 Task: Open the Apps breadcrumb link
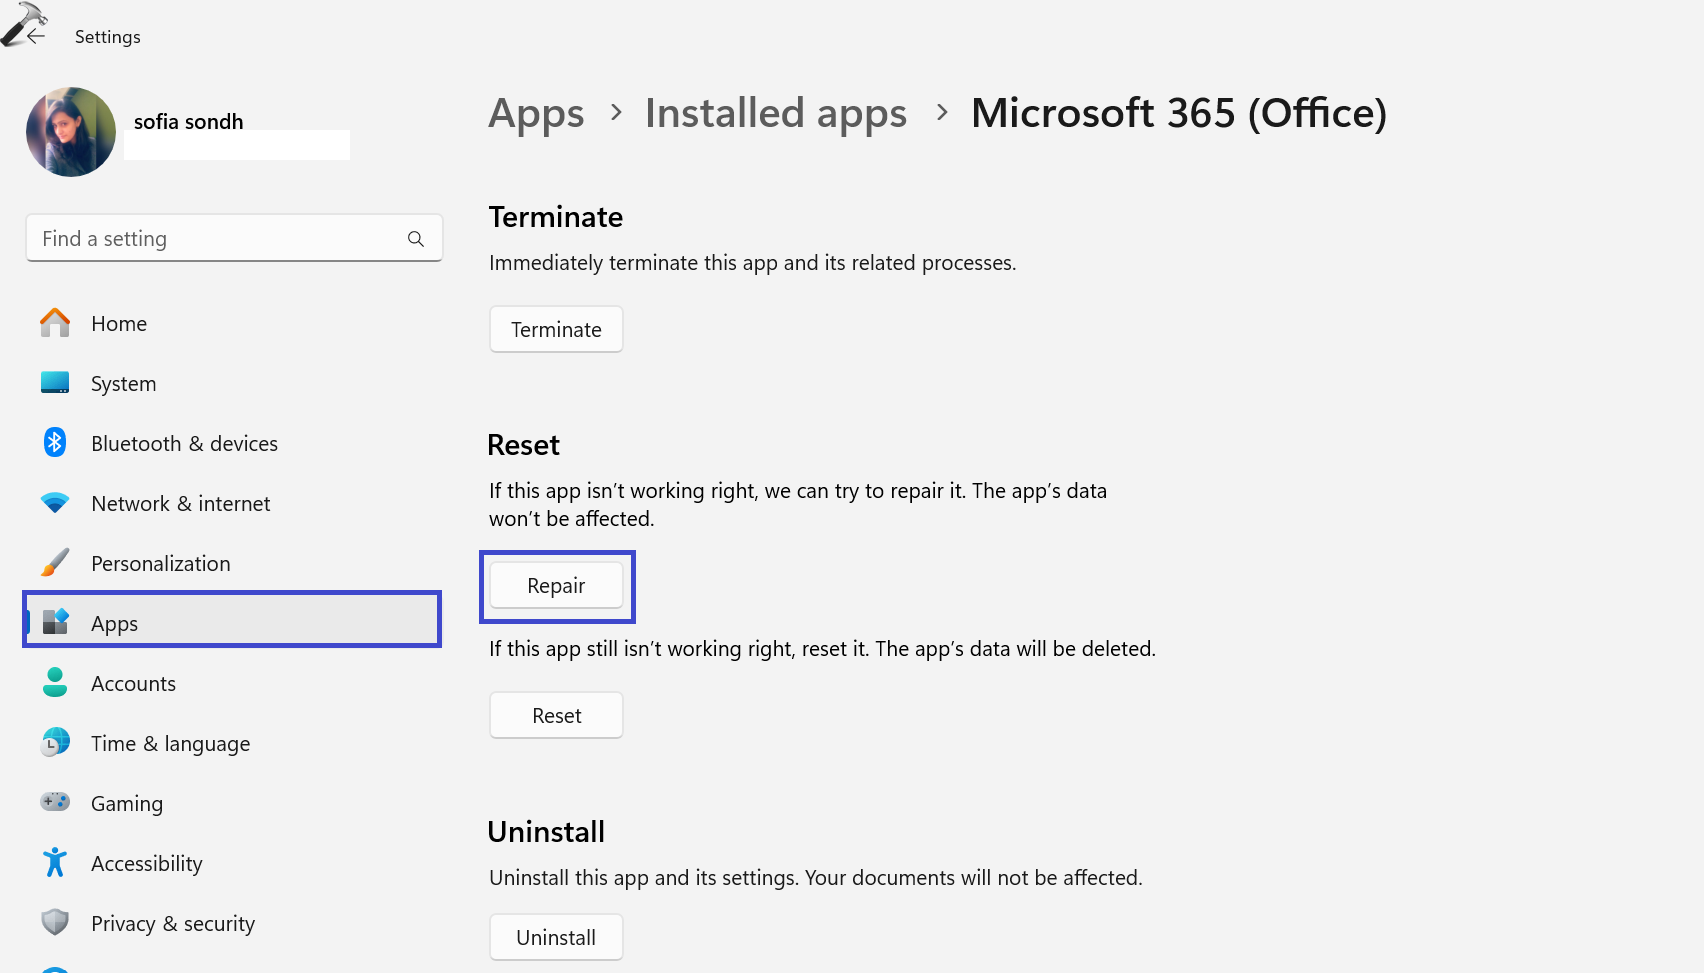[x=536, y=113]
